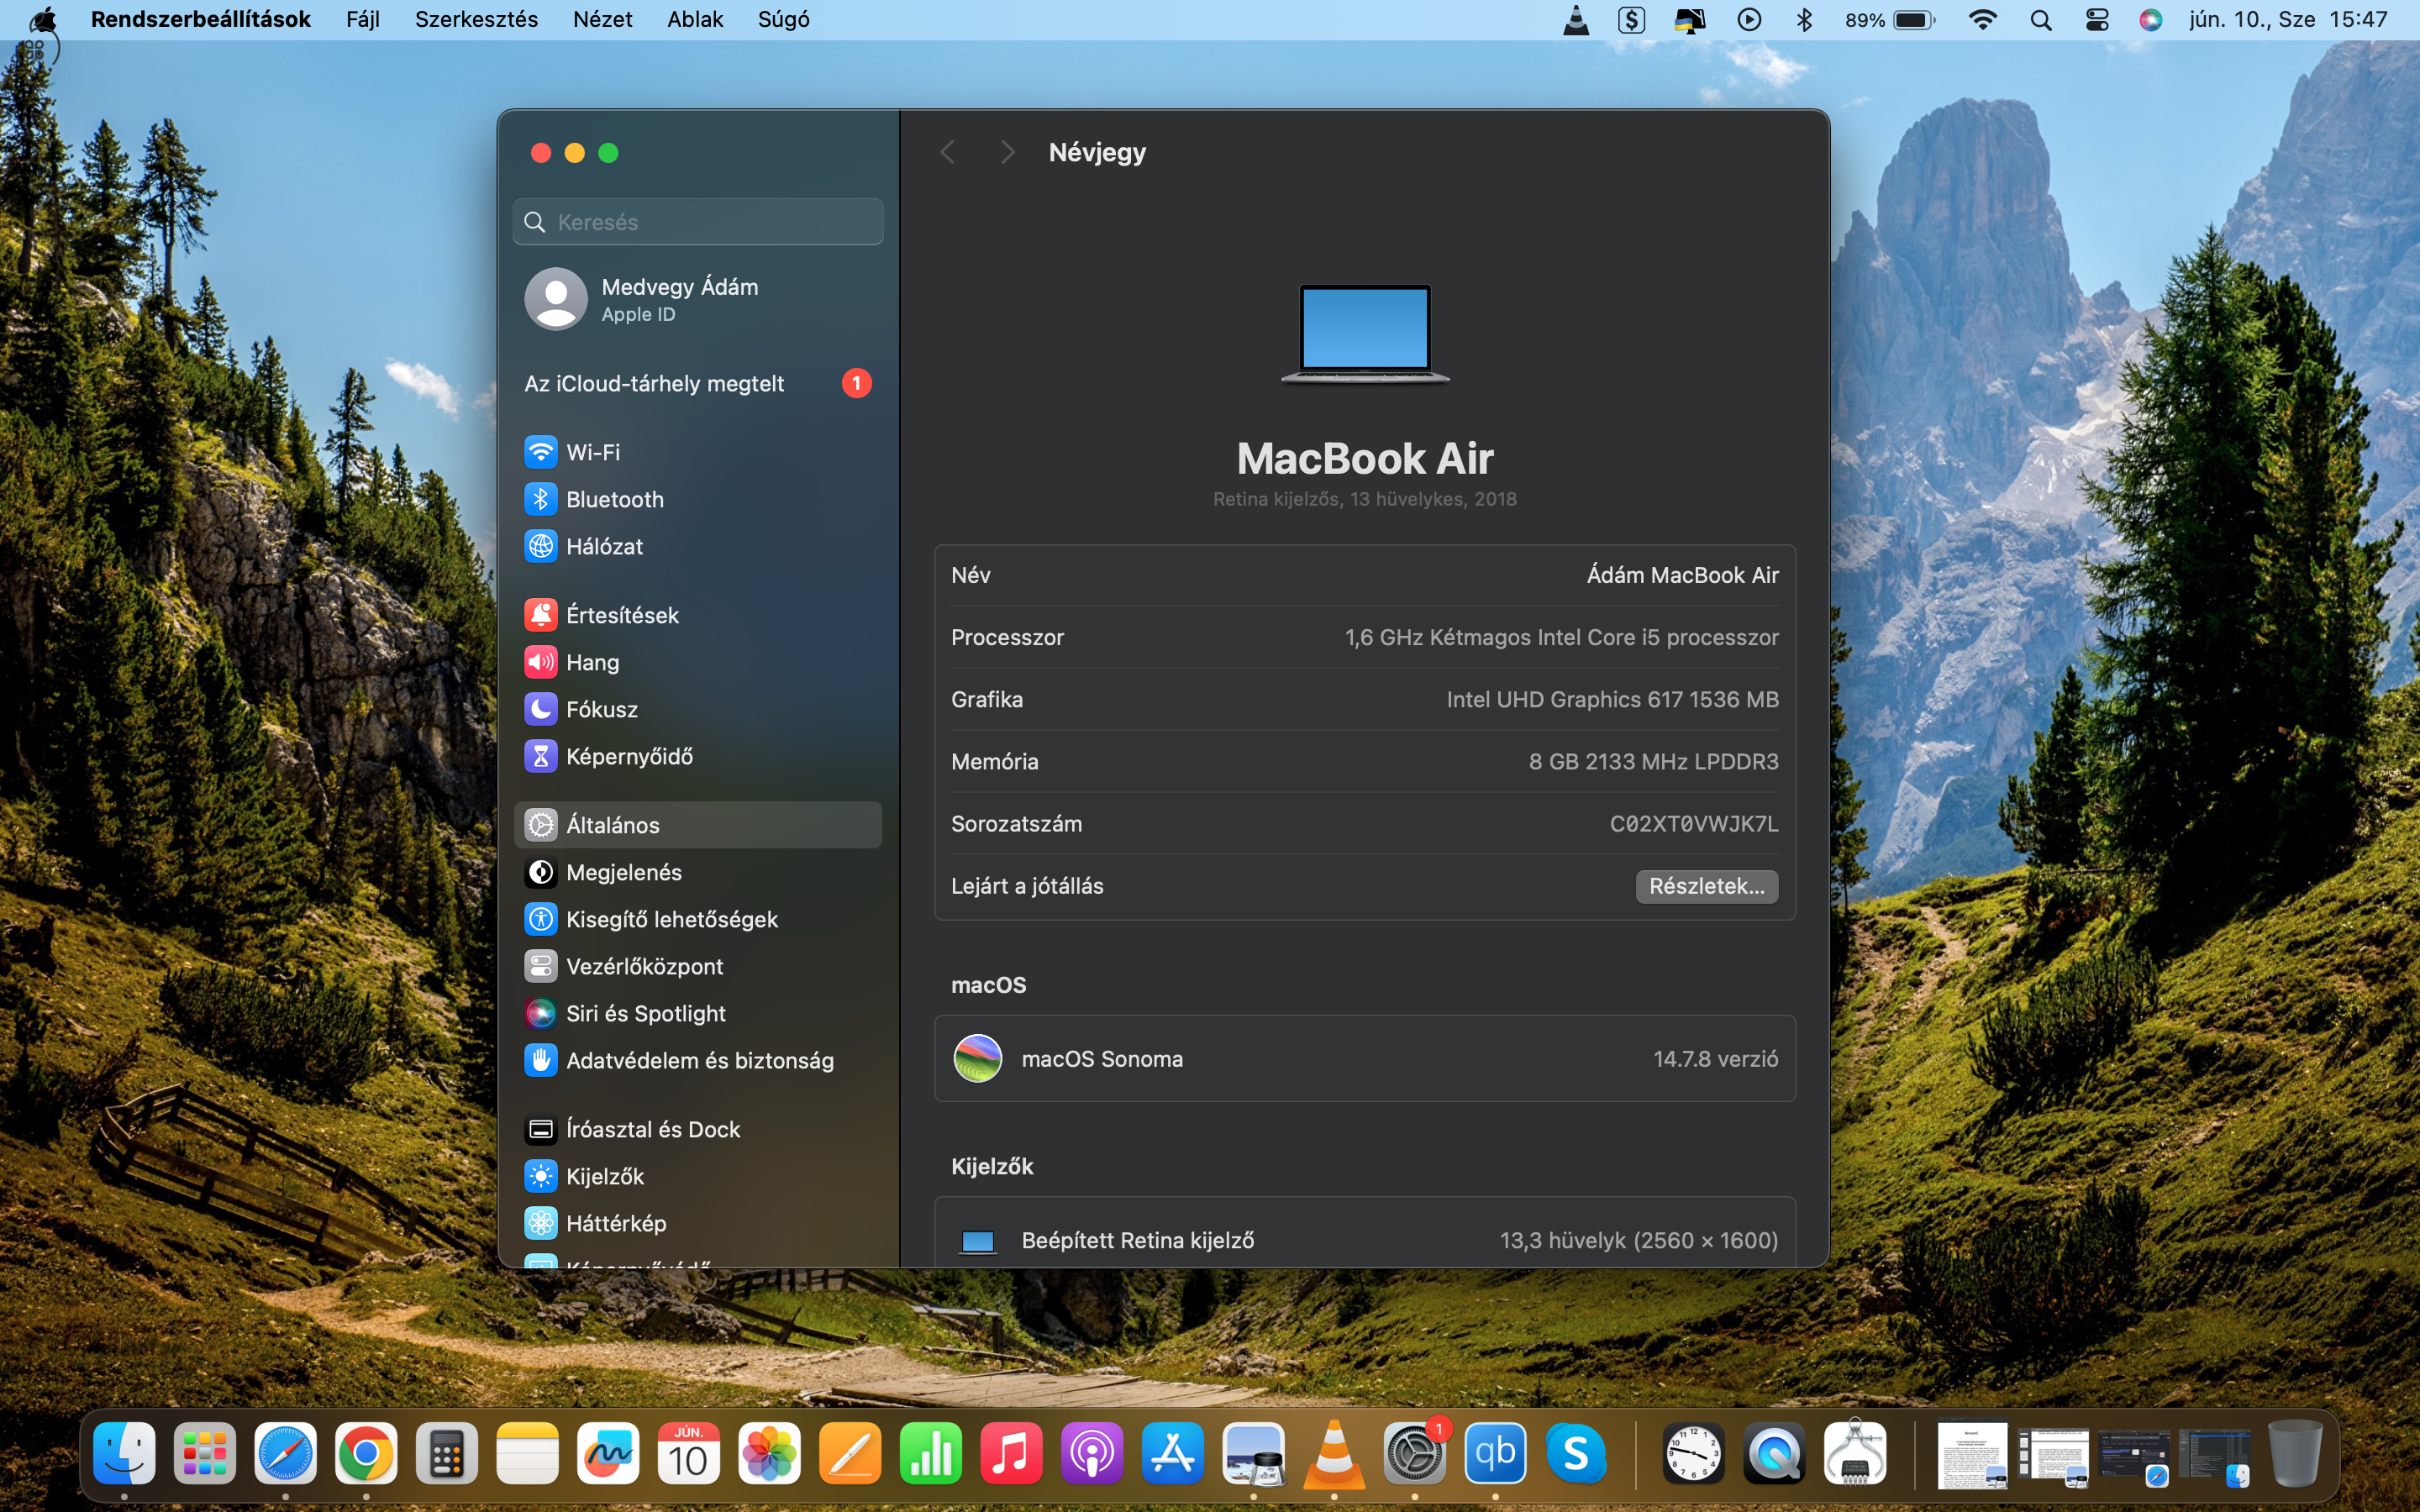Open the Trash in the Dock
This screenshot has height=1512, width=2420.
click(2295, 1452)
